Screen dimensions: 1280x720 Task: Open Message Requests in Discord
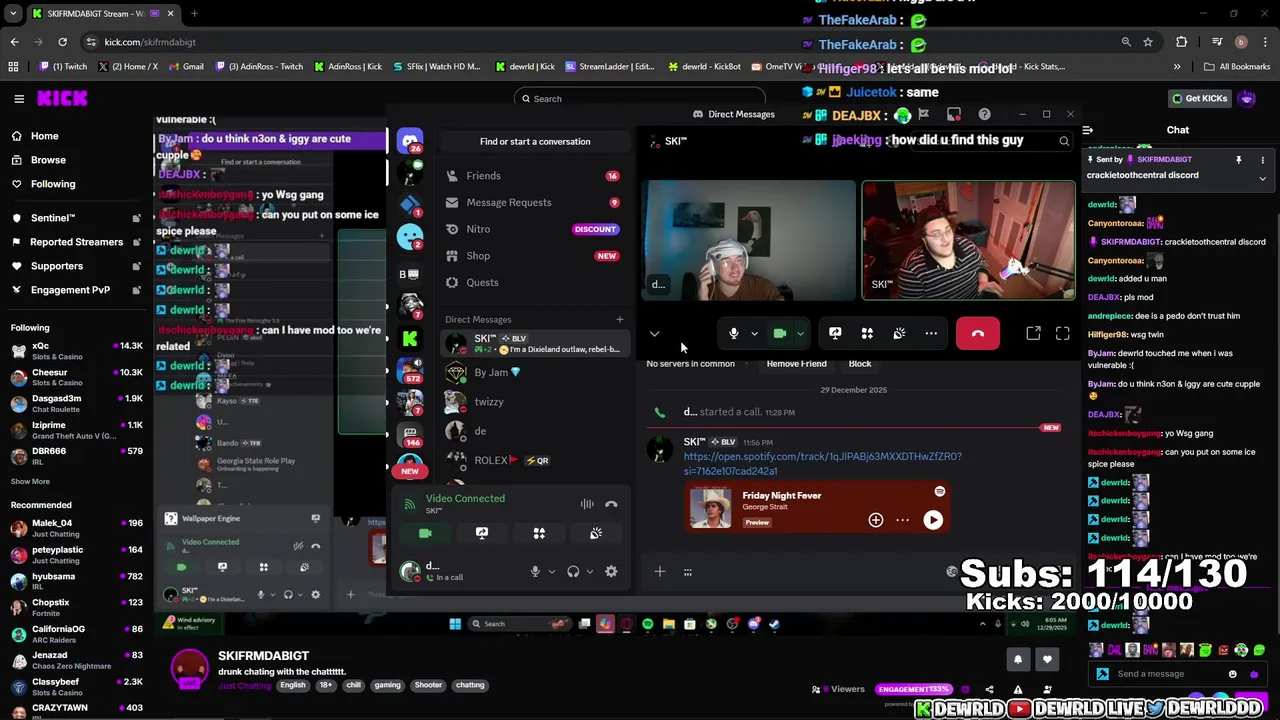pyautogui.click(x=535, y=202)
